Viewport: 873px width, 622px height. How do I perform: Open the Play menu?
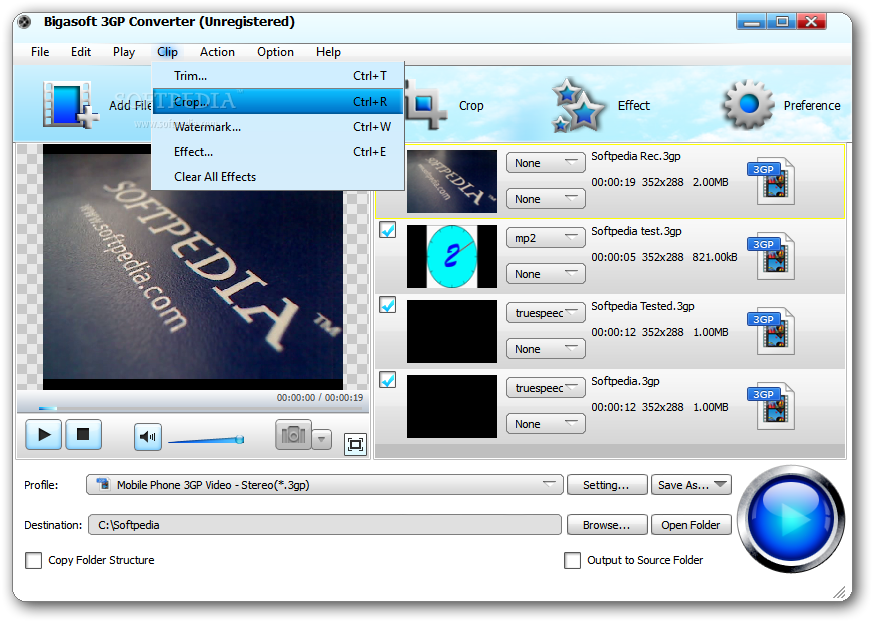[x=124, y=52]
